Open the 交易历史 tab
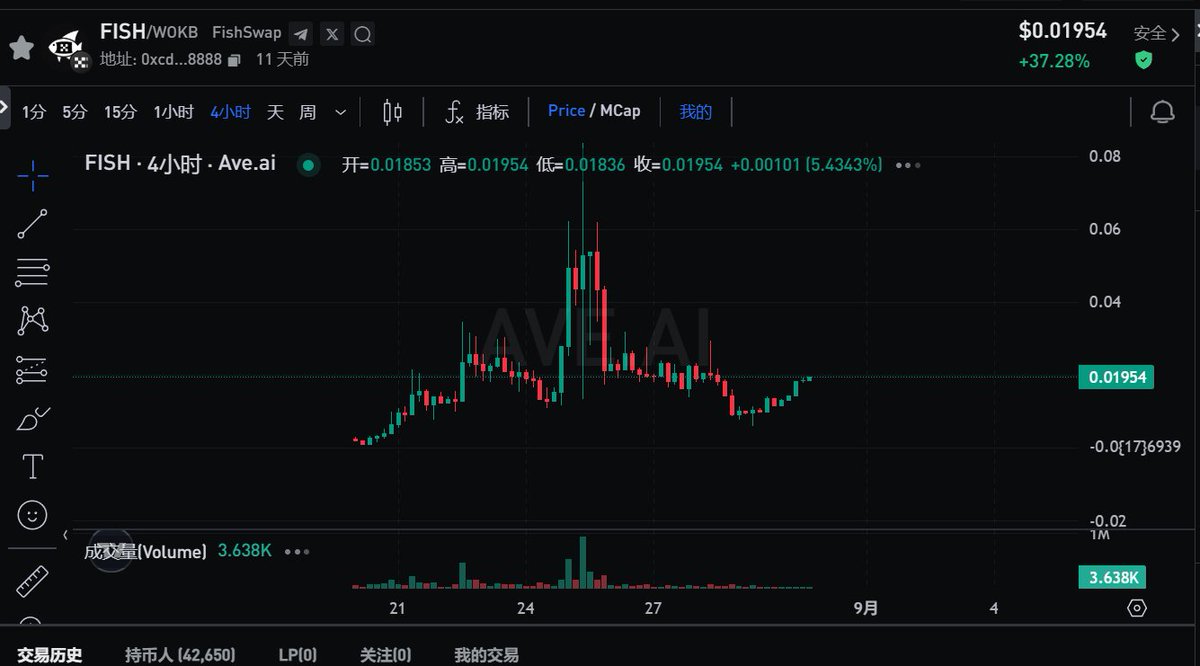 coord(49,655)
